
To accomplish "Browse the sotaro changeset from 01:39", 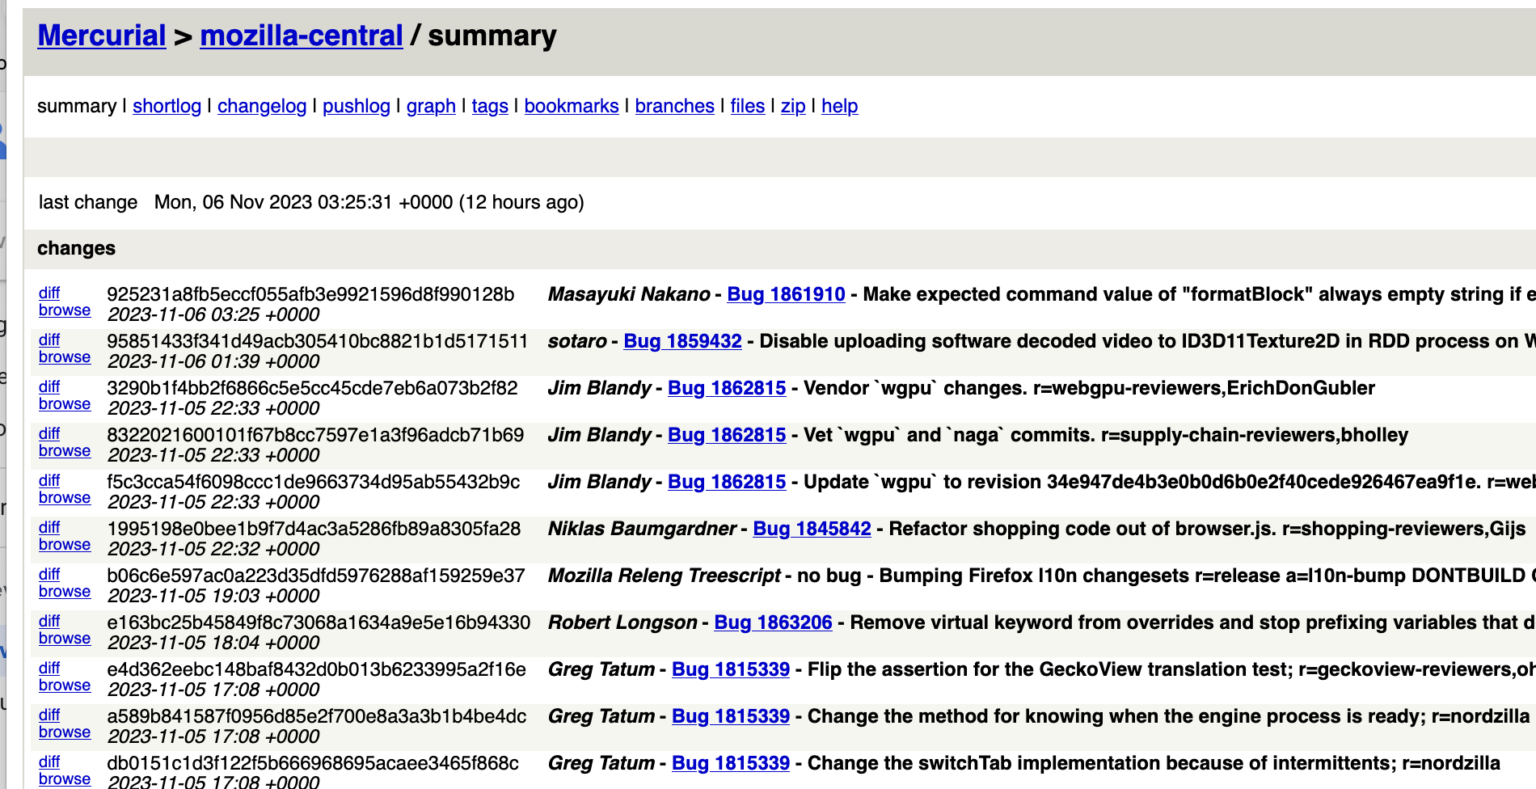I will point(64,357).
